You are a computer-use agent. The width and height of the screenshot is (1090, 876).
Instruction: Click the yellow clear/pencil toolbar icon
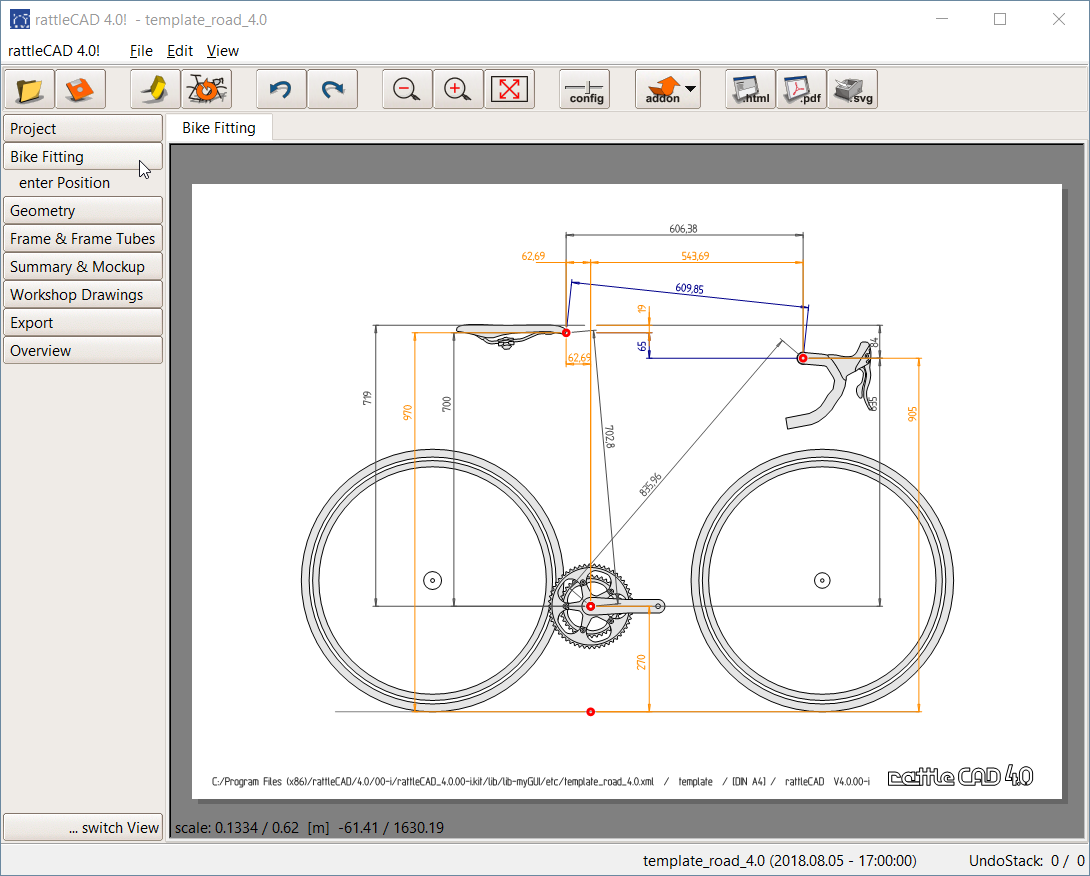tap(155, 89)
